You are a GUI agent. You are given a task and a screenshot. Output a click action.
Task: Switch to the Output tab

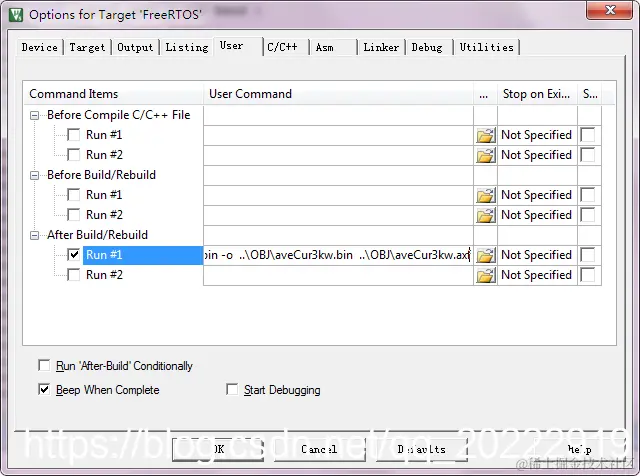pos(135,47)
